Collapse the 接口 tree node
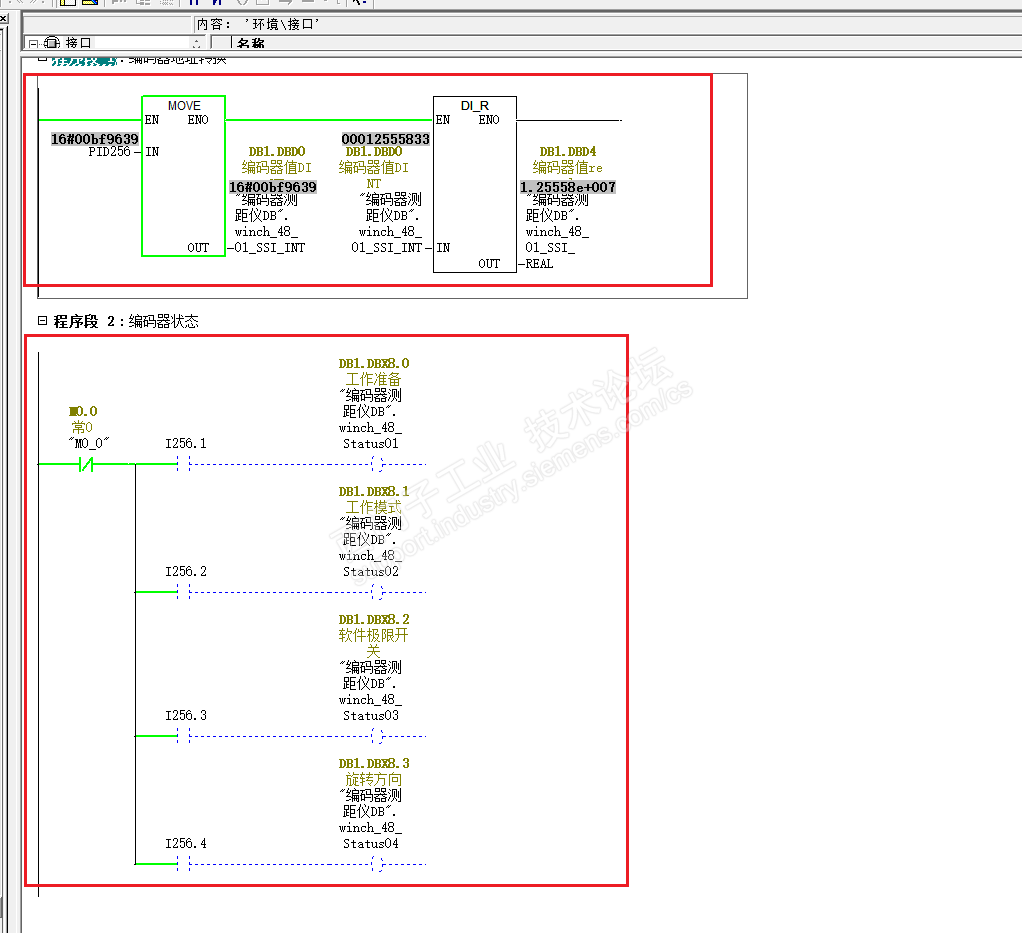 [33, 44]
